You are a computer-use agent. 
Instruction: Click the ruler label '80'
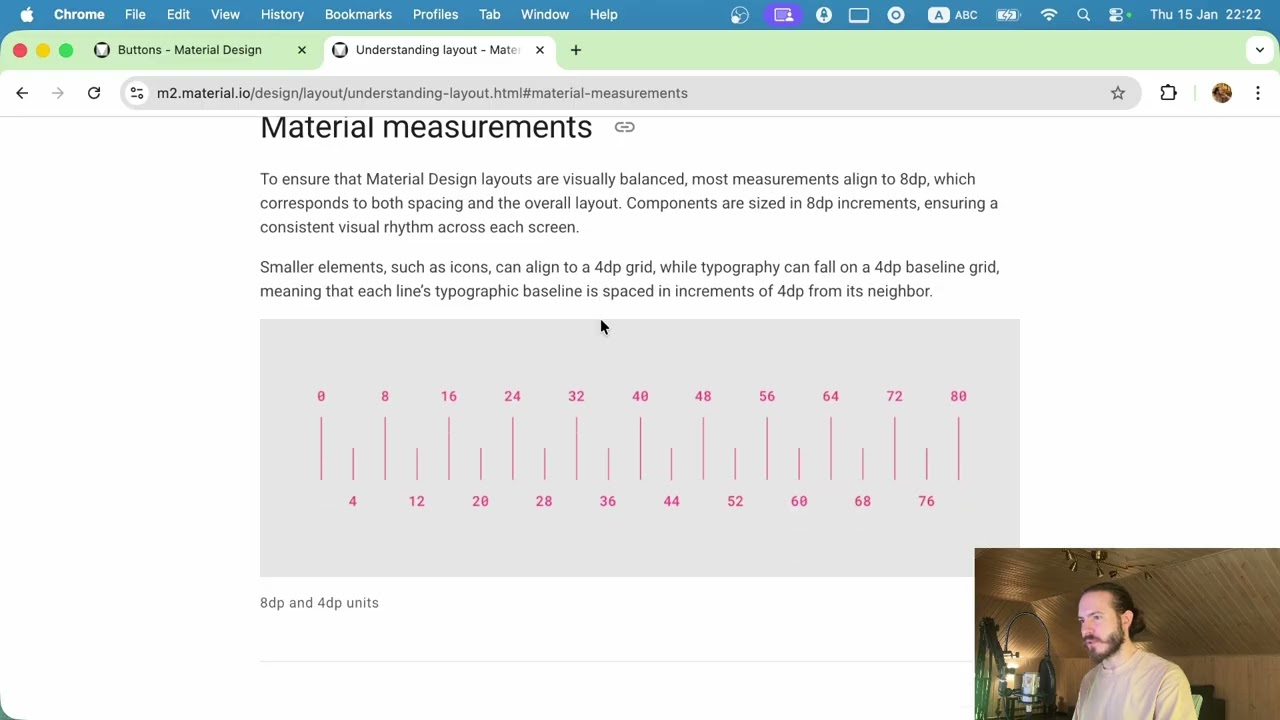(958, 396)
